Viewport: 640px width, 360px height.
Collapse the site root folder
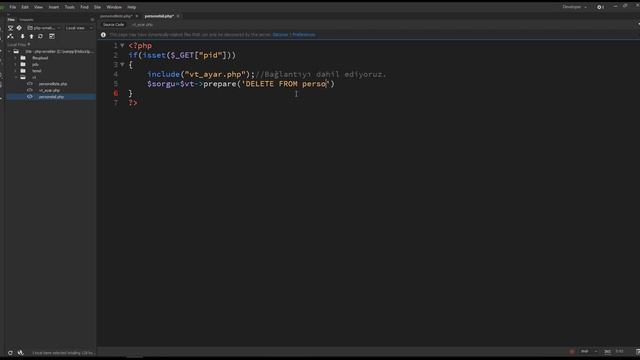pos(9,51)
